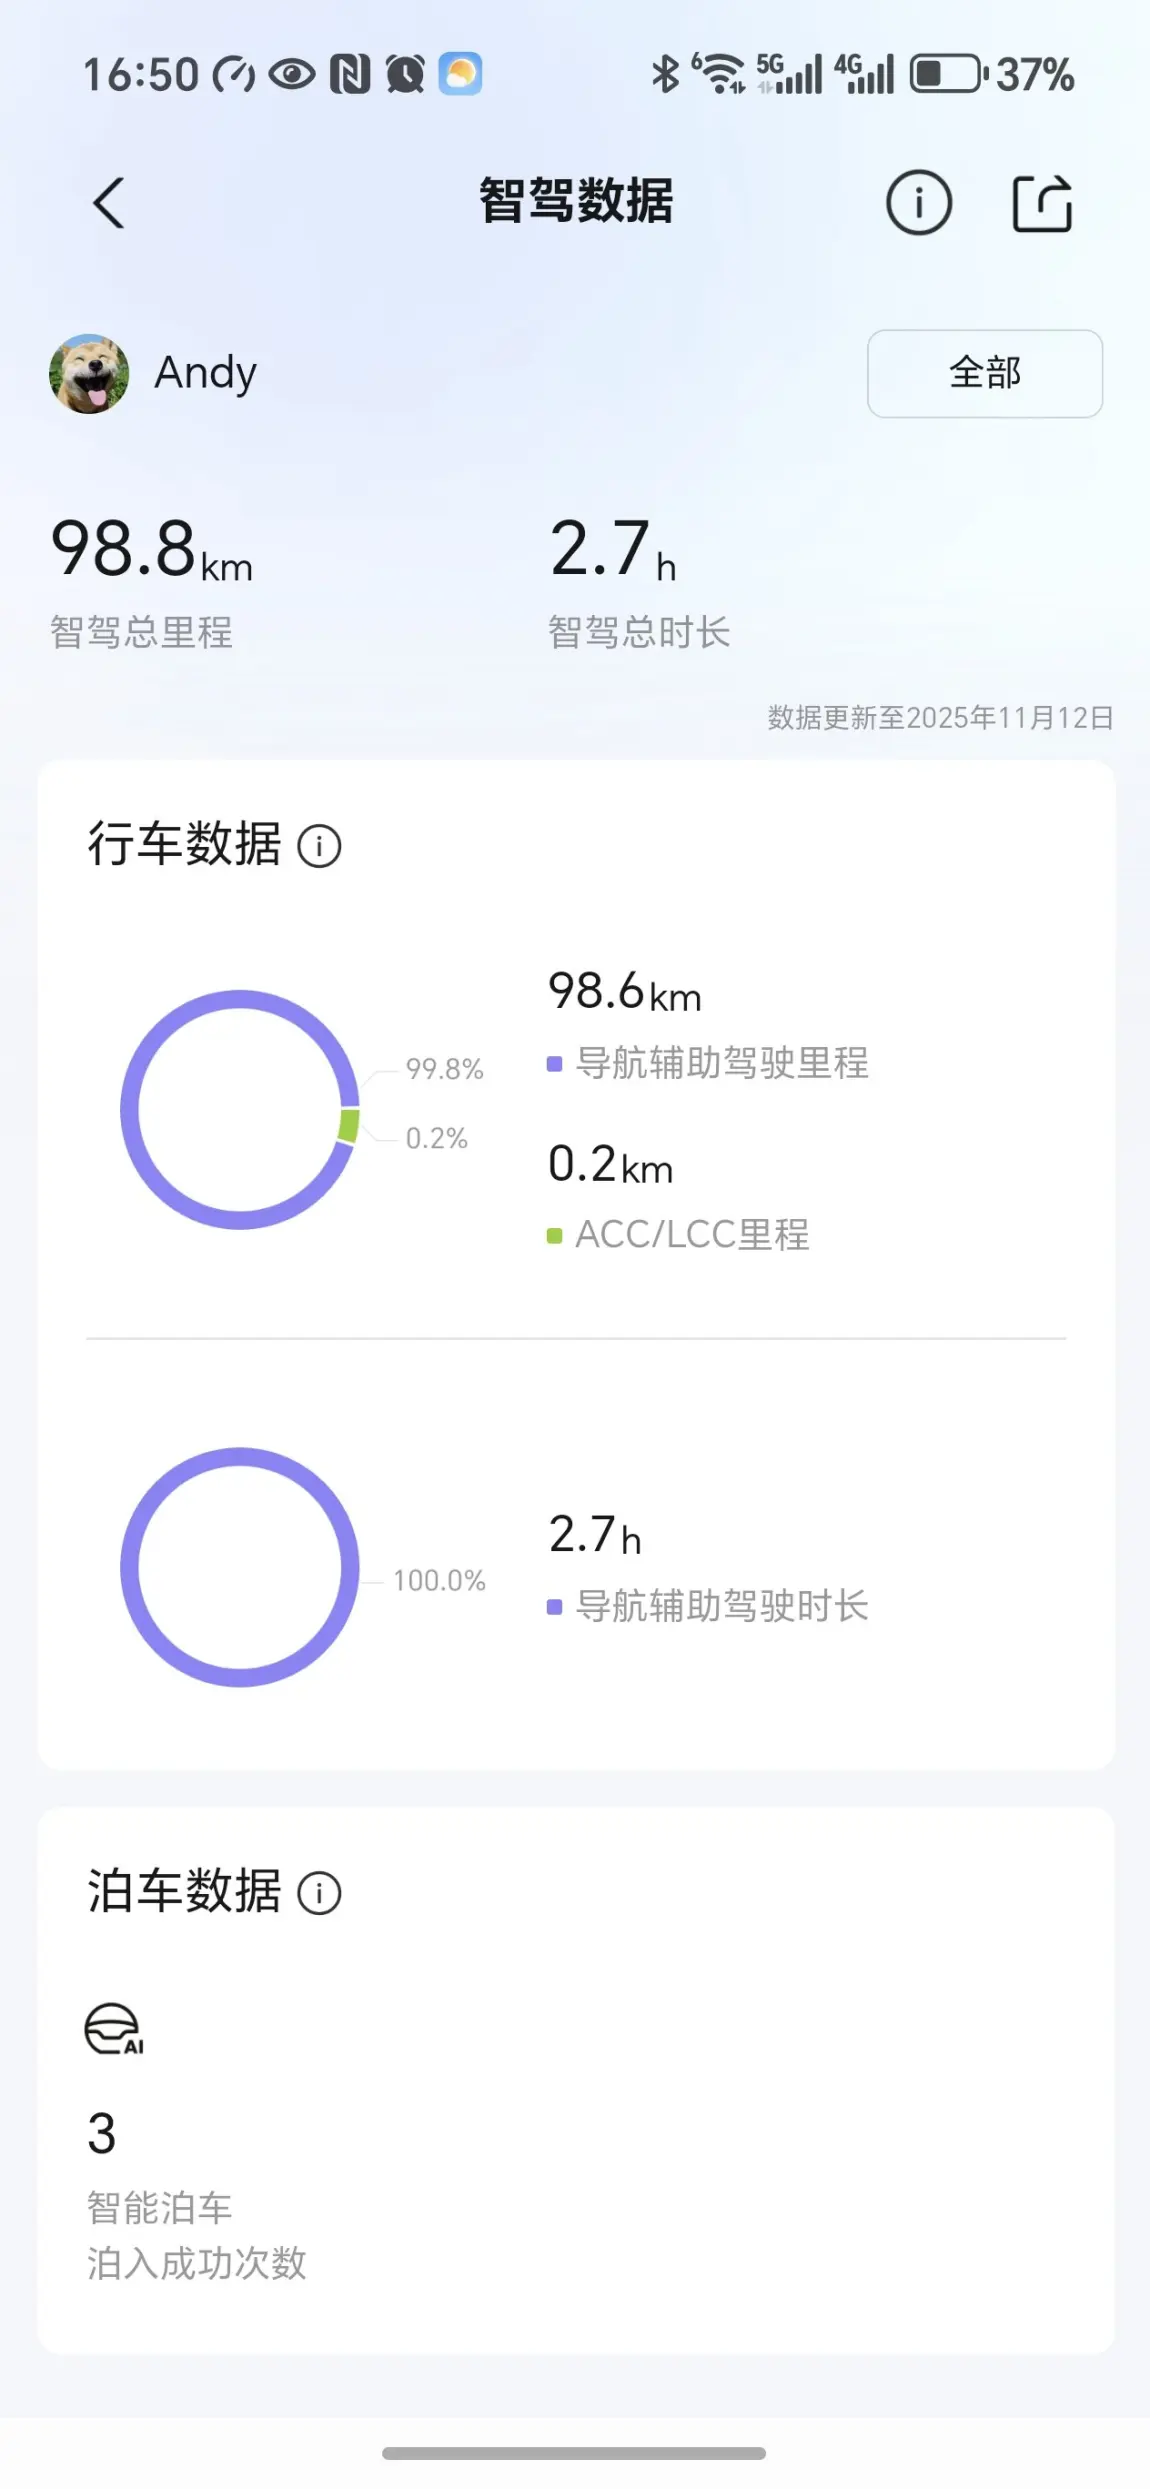Tap the Bluetooth status bar icon
Viewport: 1150px width, 2489px height.
click(x=665, y=74)
